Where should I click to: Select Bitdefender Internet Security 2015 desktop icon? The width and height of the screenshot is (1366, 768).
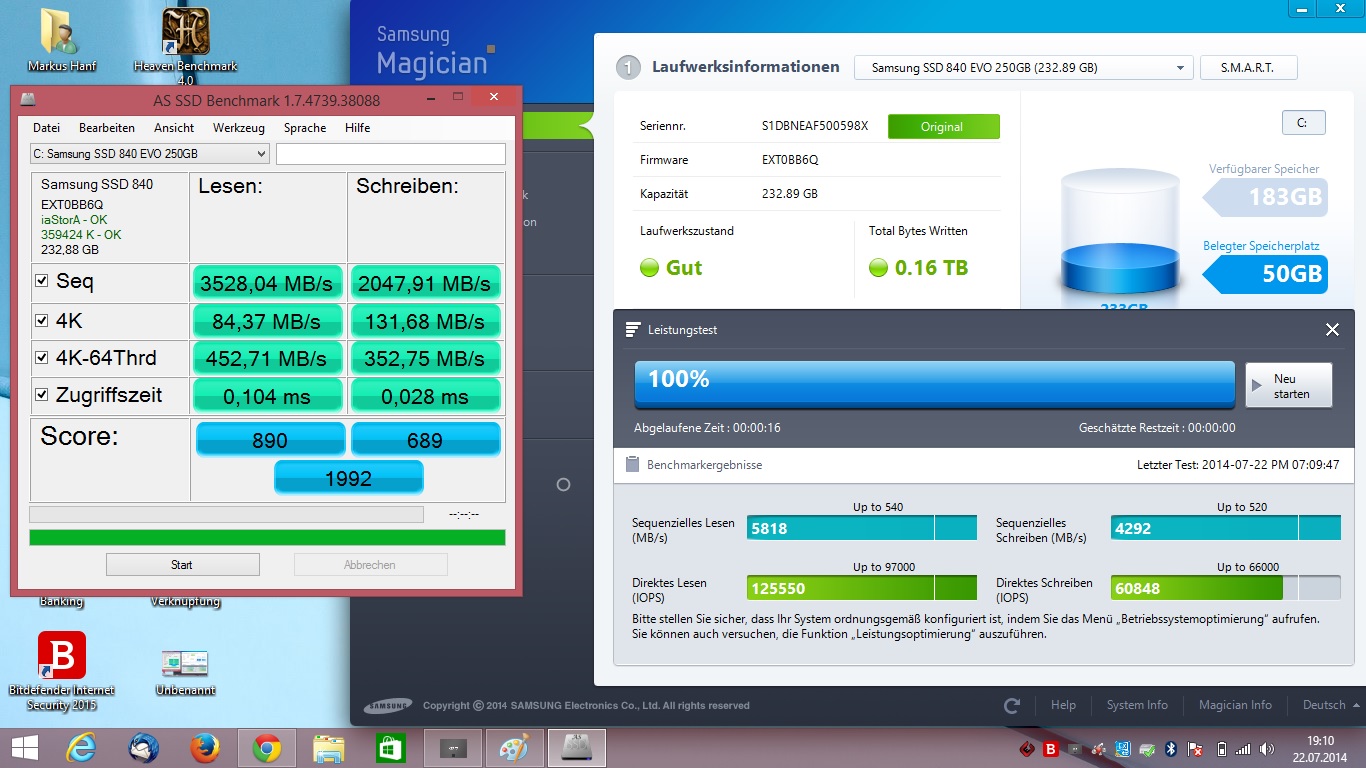click(62, 671)
